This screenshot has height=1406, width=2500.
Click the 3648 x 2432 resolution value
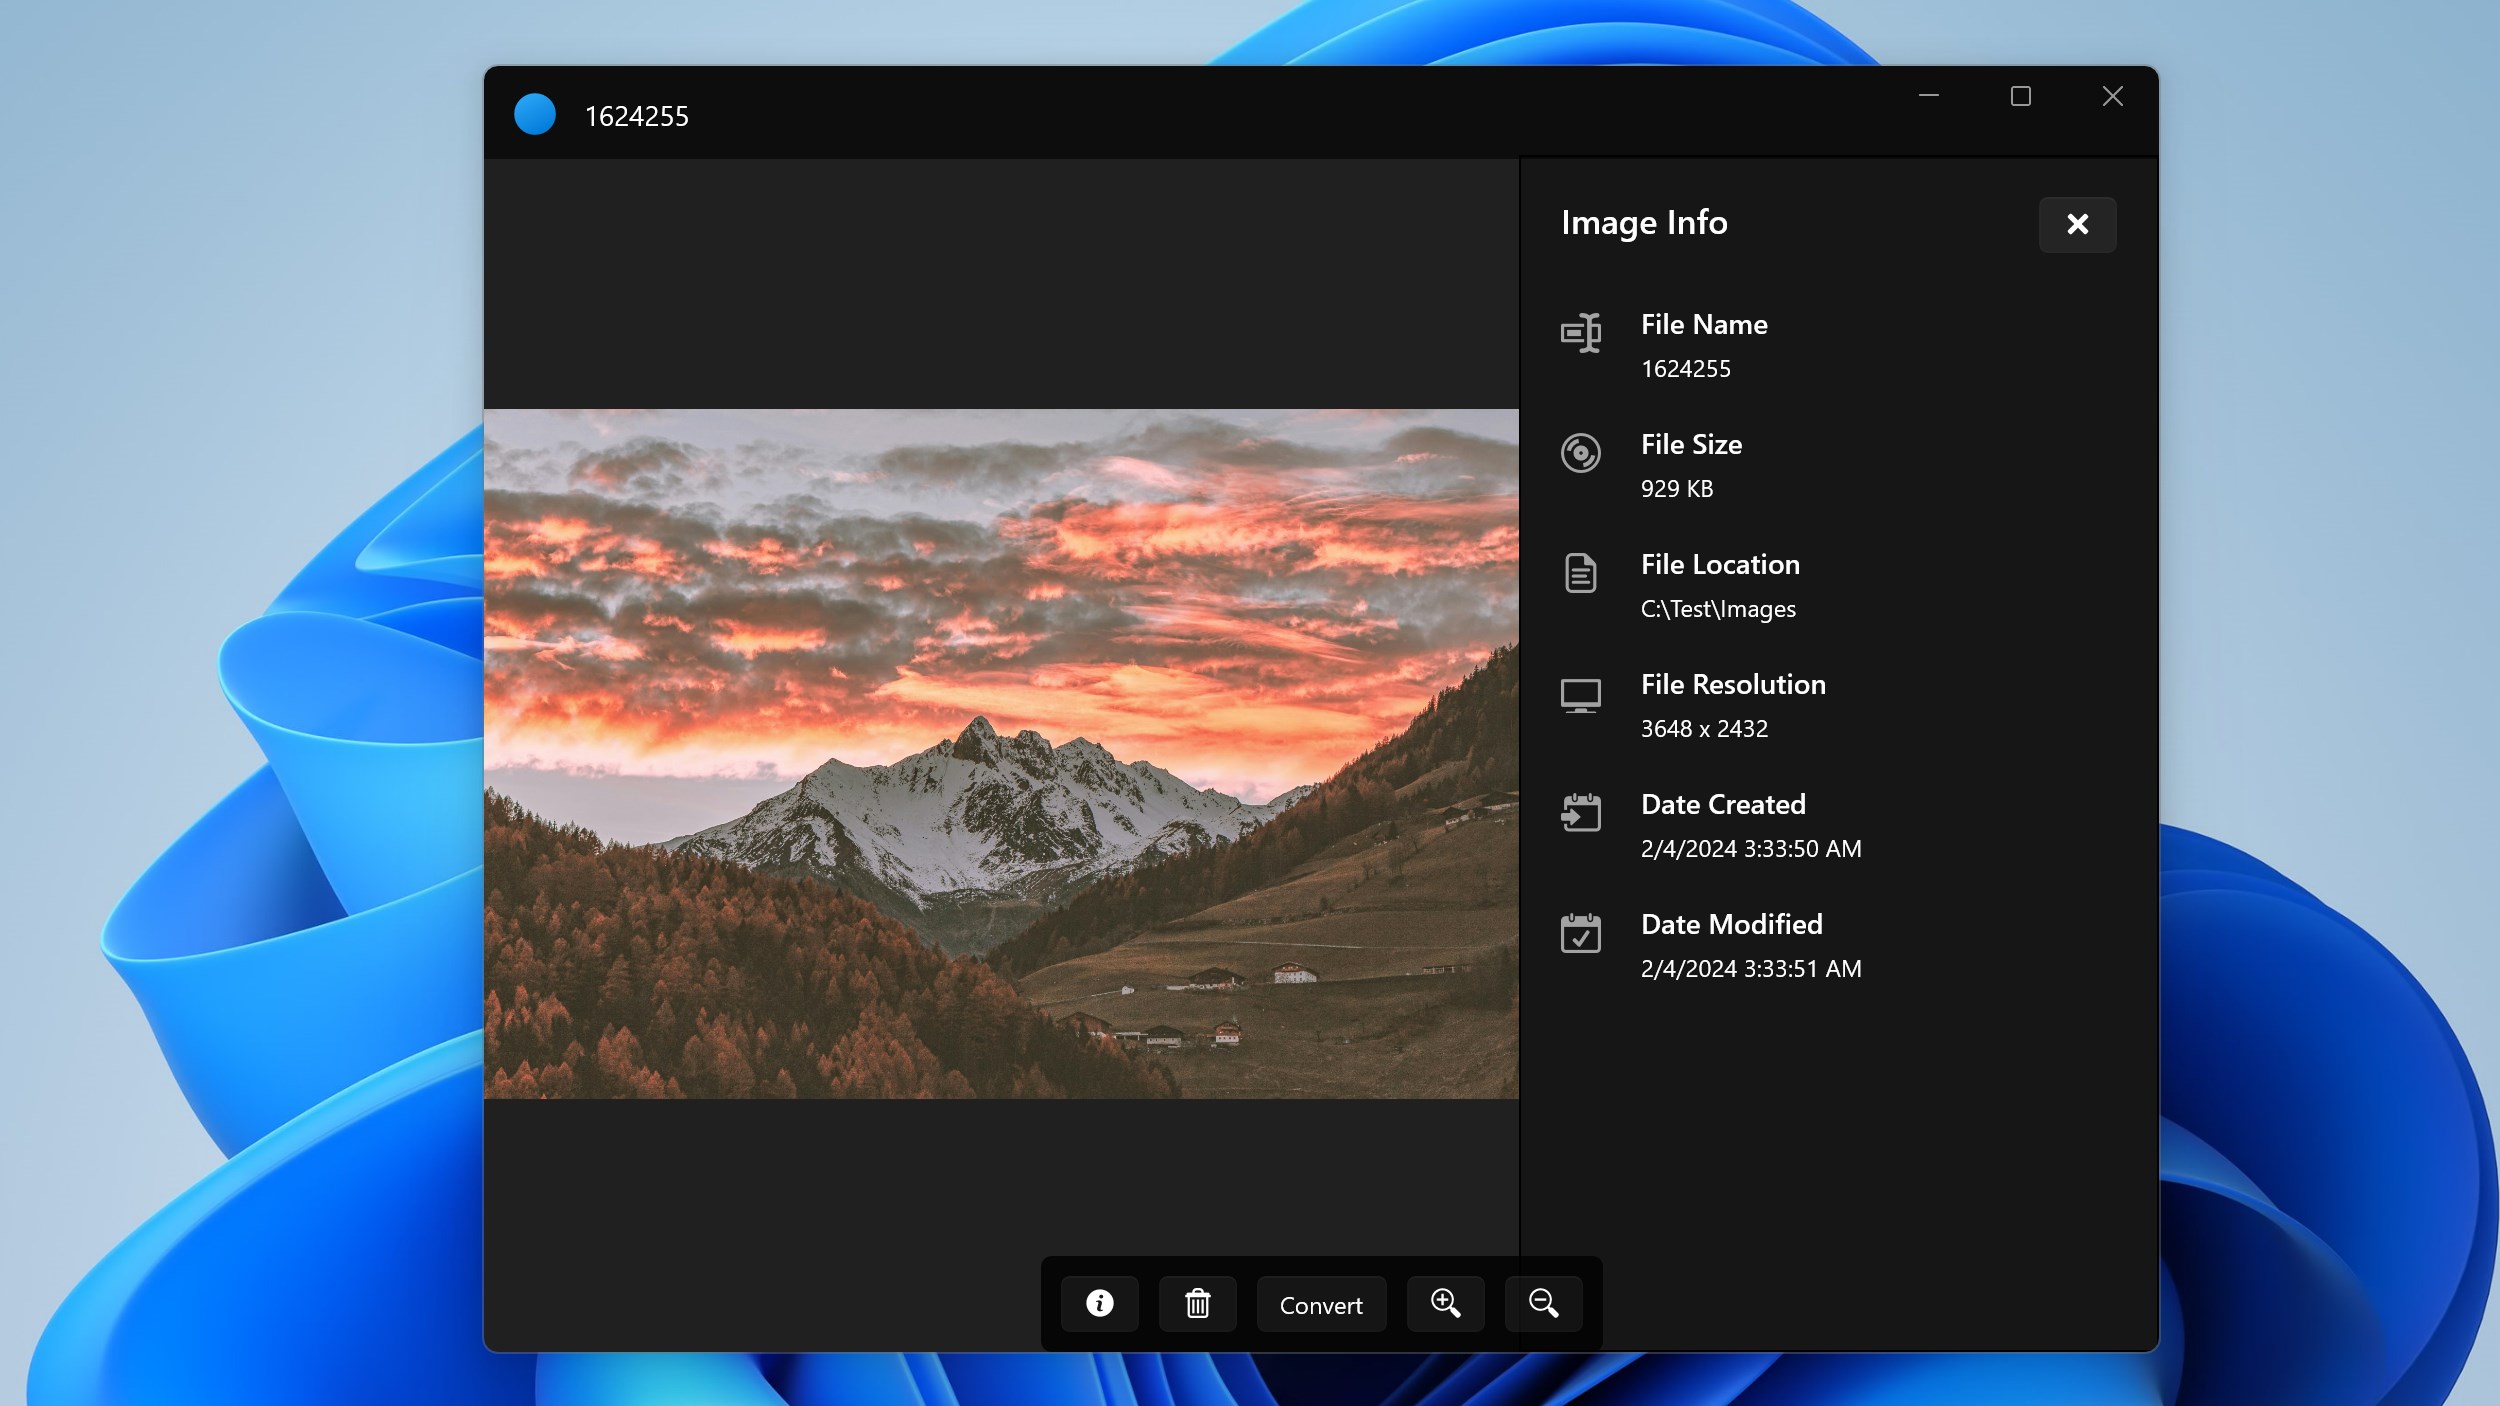(x=1703, y=728)
